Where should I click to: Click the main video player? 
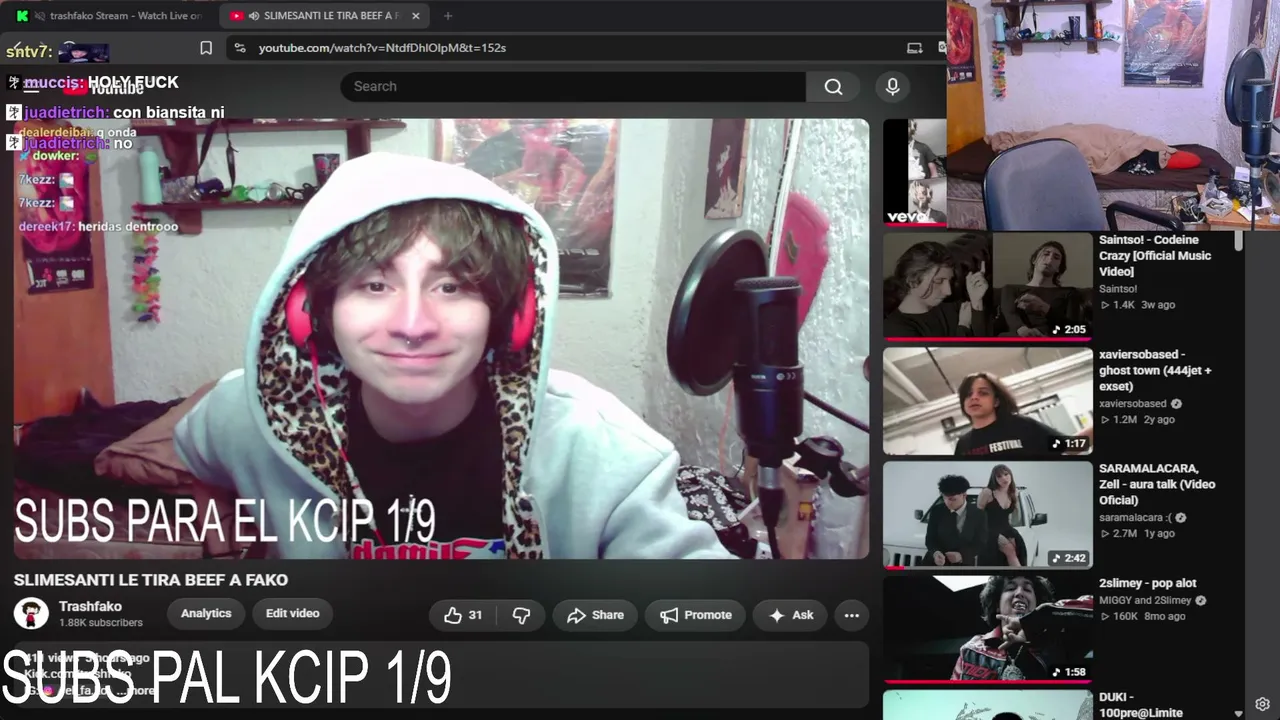pos(441,339)
